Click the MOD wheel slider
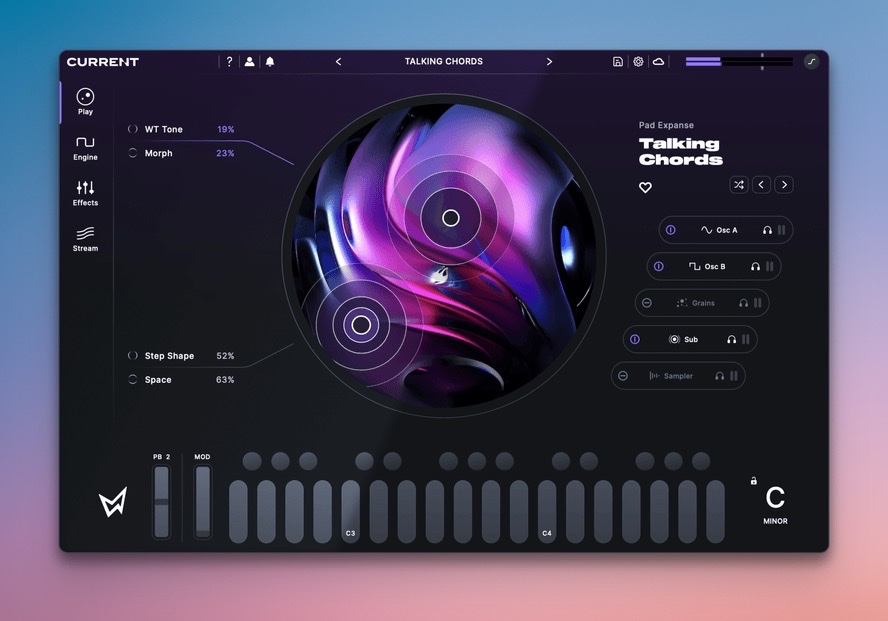 203,501
